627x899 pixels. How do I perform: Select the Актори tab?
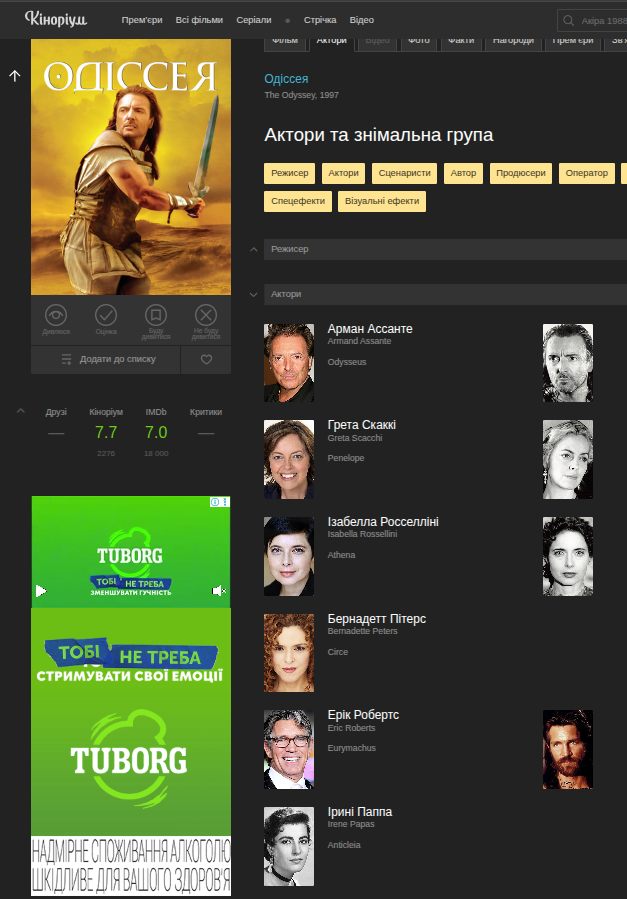[x=332, y=44]
